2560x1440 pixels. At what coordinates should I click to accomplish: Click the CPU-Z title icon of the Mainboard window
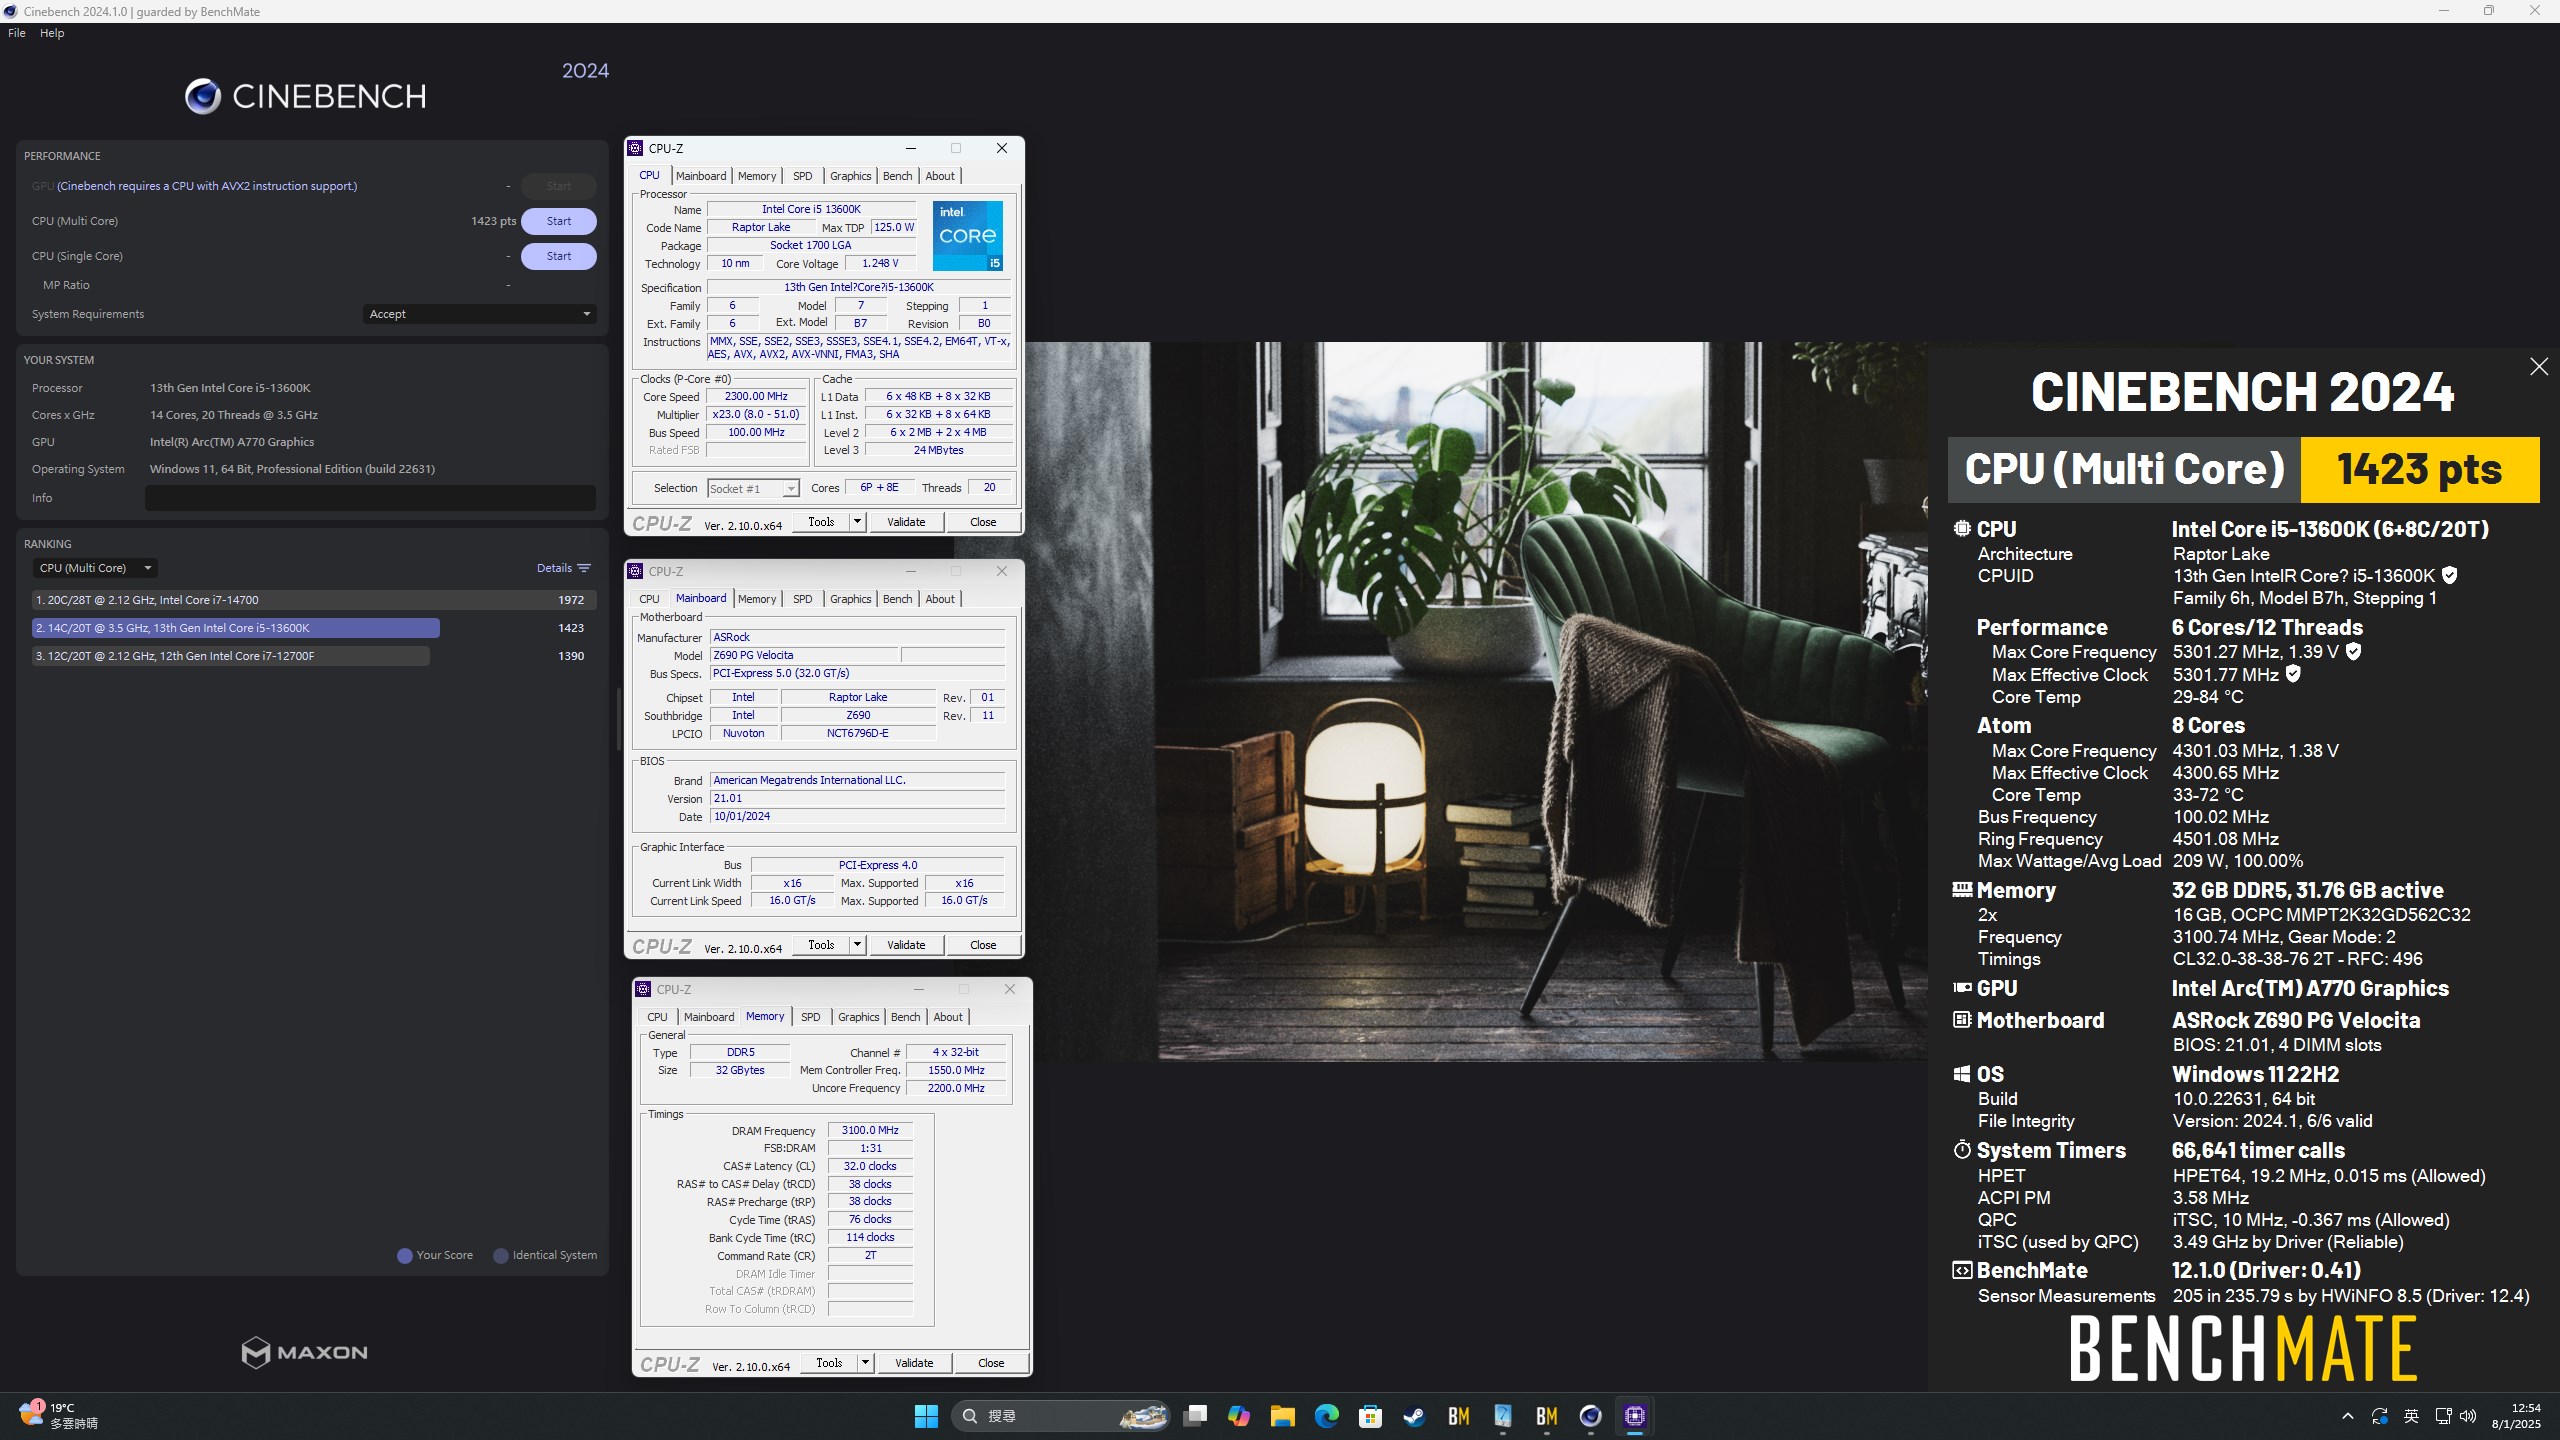pos(635,571)
